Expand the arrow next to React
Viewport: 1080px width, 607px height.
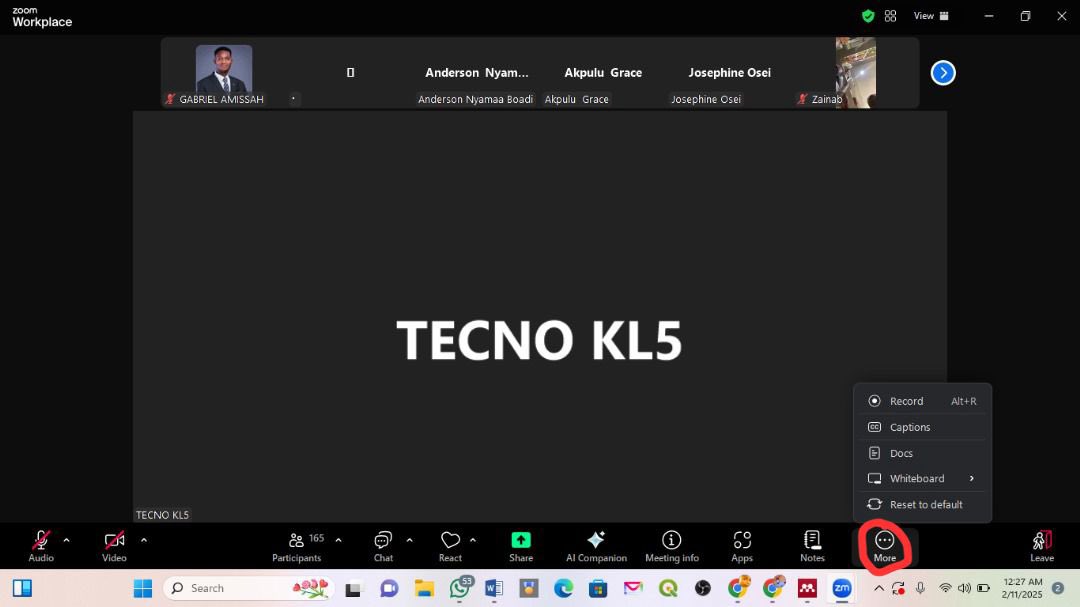(472, 541)
